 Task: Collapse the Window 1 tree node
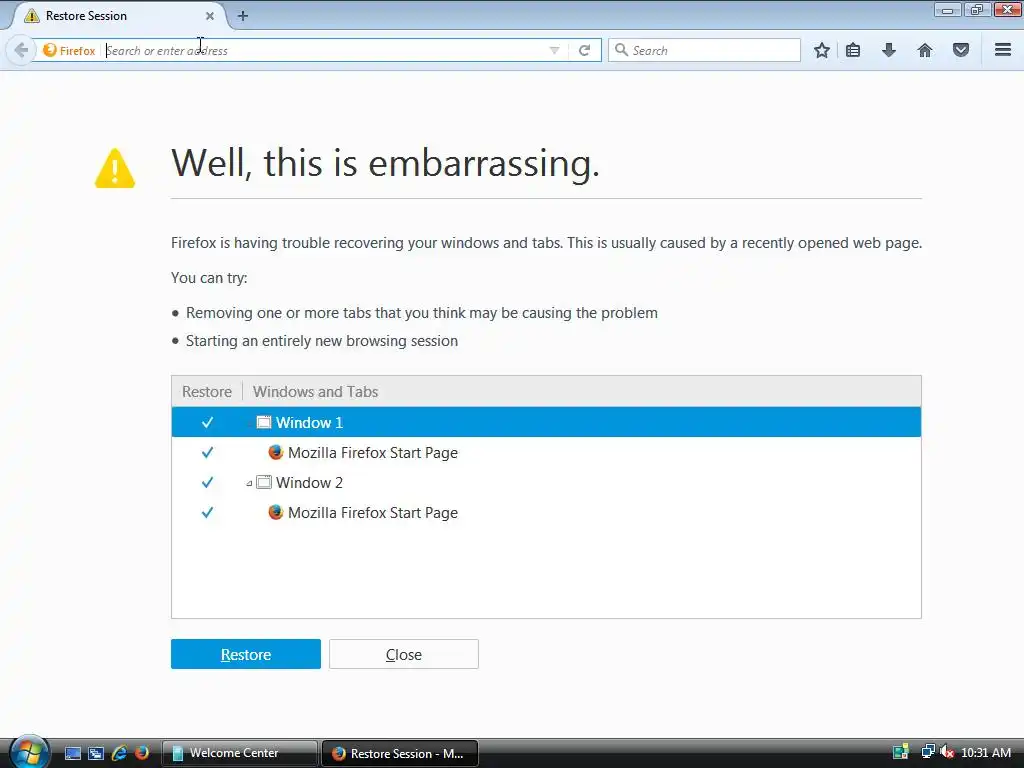[249, 423]
